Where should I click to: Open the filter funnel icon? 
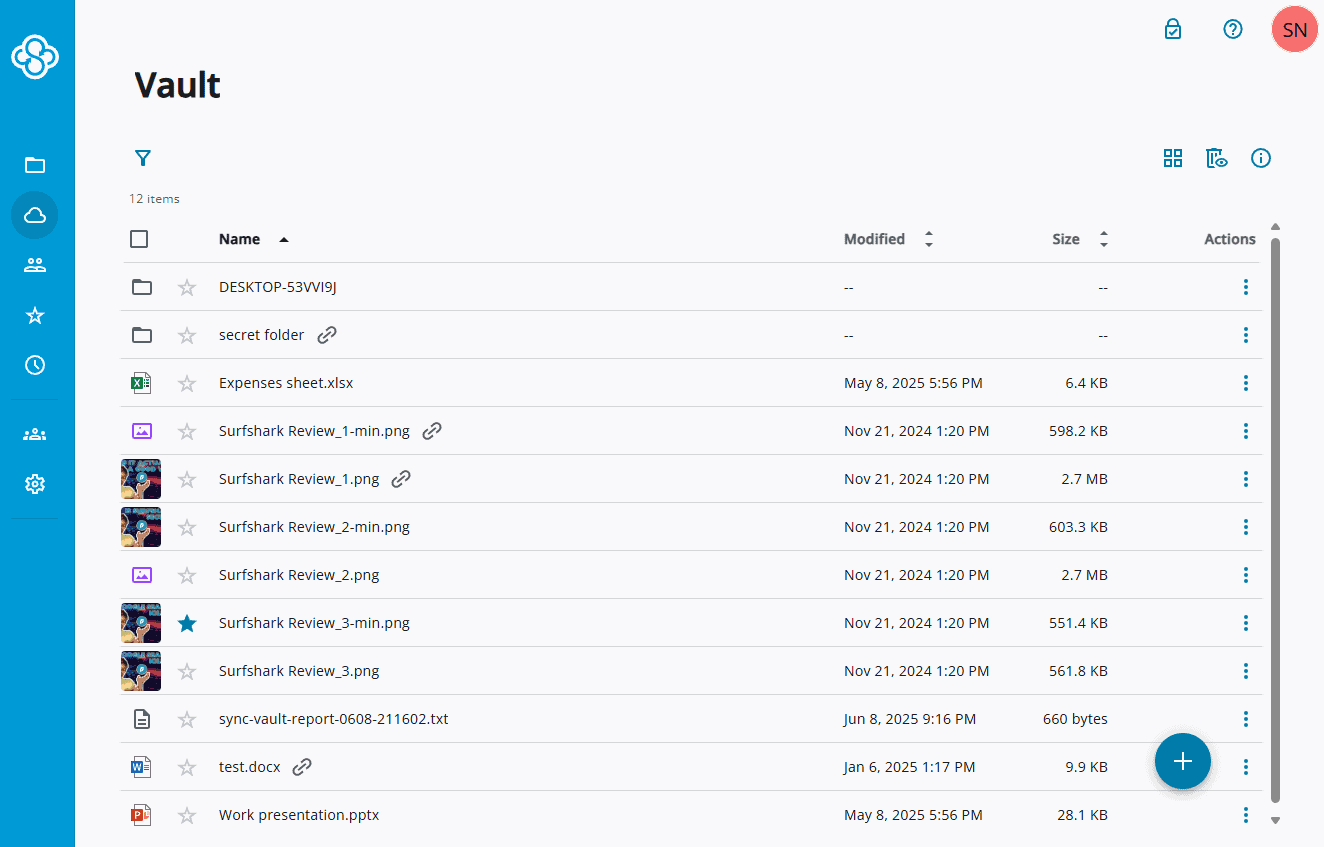point(143,158)
